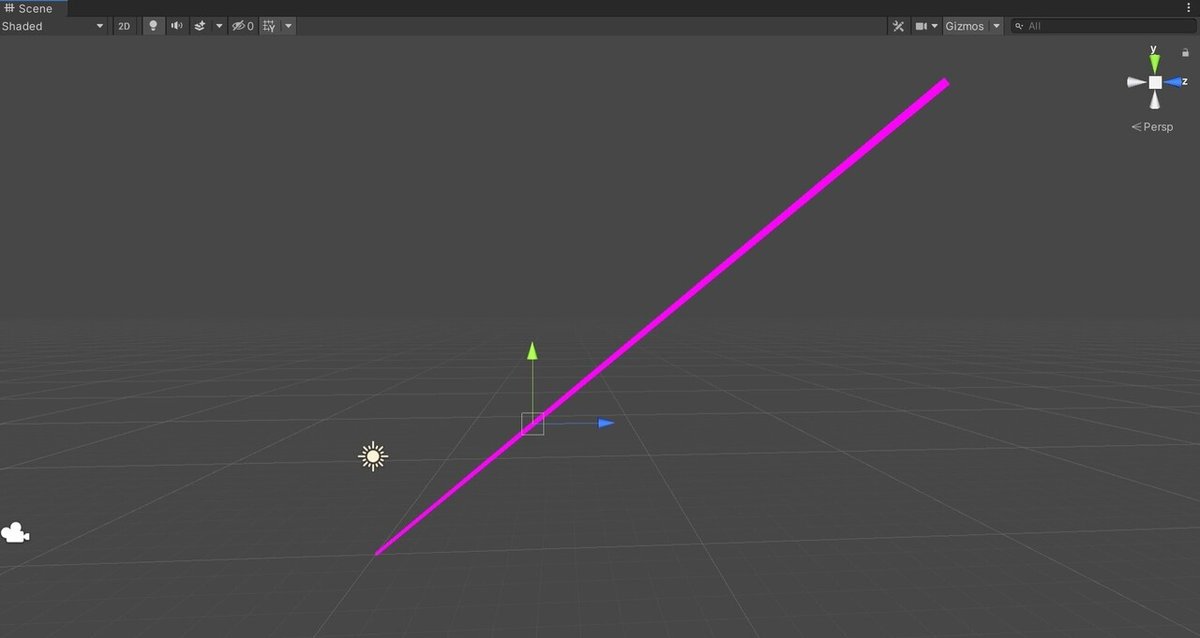Image resolution: width=1200 pixels, height=638 pixels.
Task: Open the component editor tools
Action: pos(899,26)
